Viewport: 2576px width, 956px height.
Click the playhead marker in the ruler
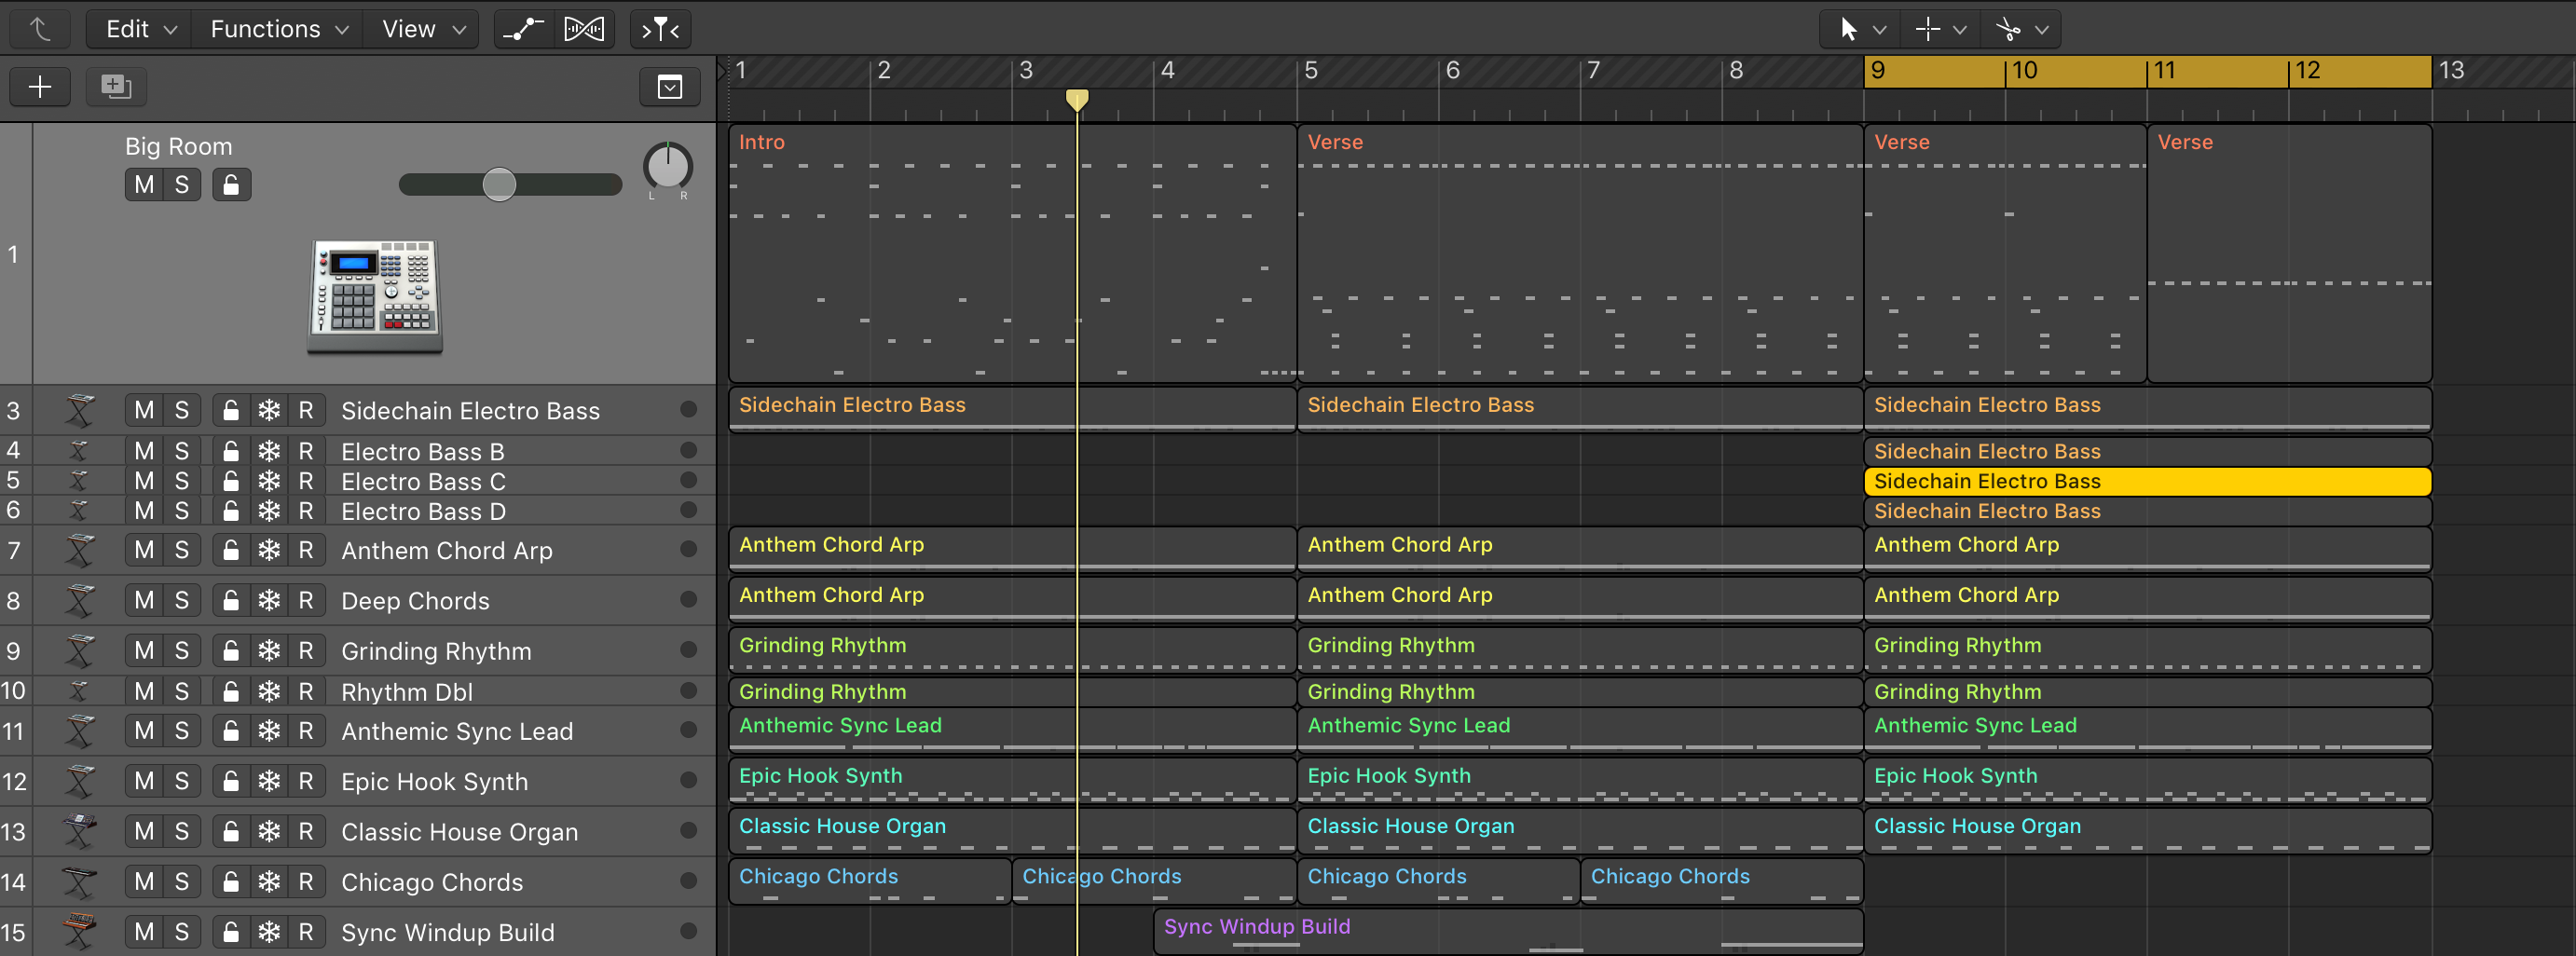[1077, 99]
